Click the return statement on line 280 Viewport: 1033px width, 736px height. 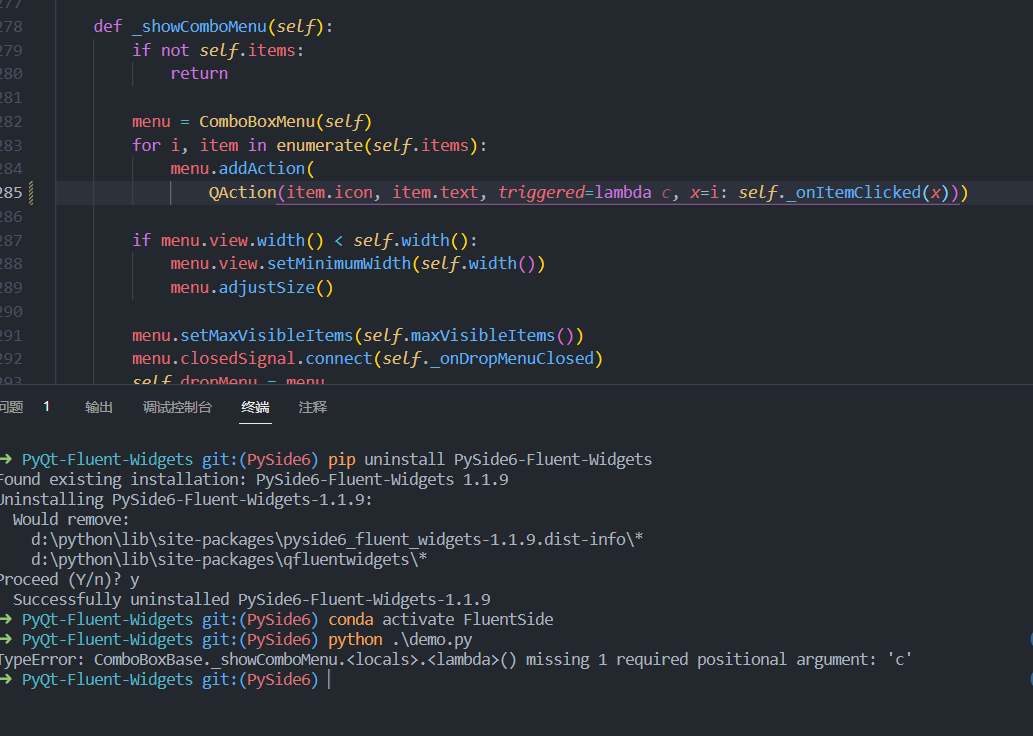pyautogui.click(x=198, y=73)
